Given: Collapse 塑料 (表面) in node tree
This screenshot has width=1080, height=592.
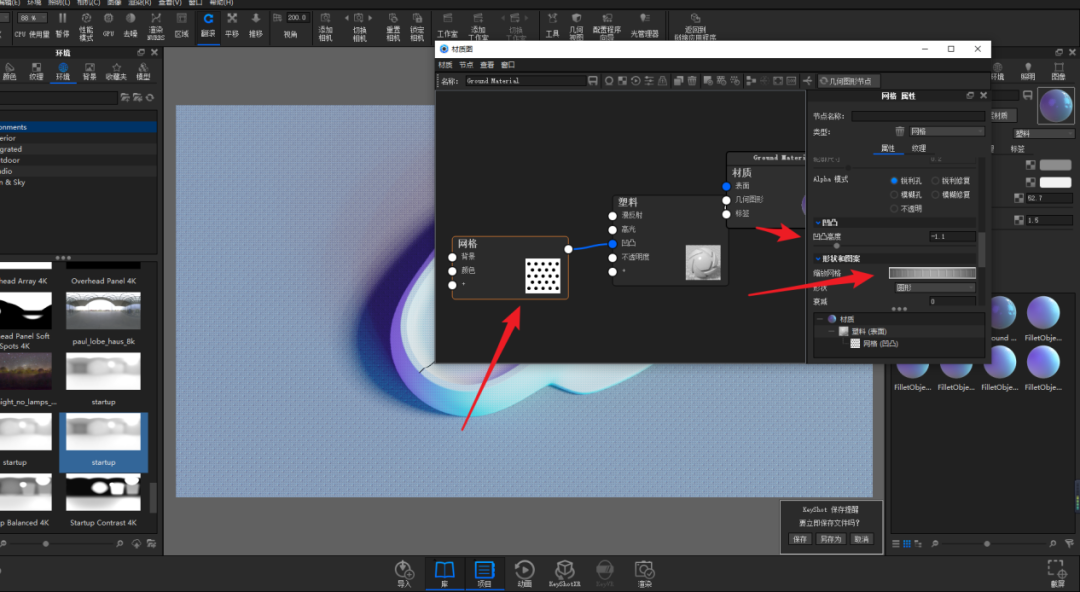Looking at the screenshot, I should tap(831, 331).
